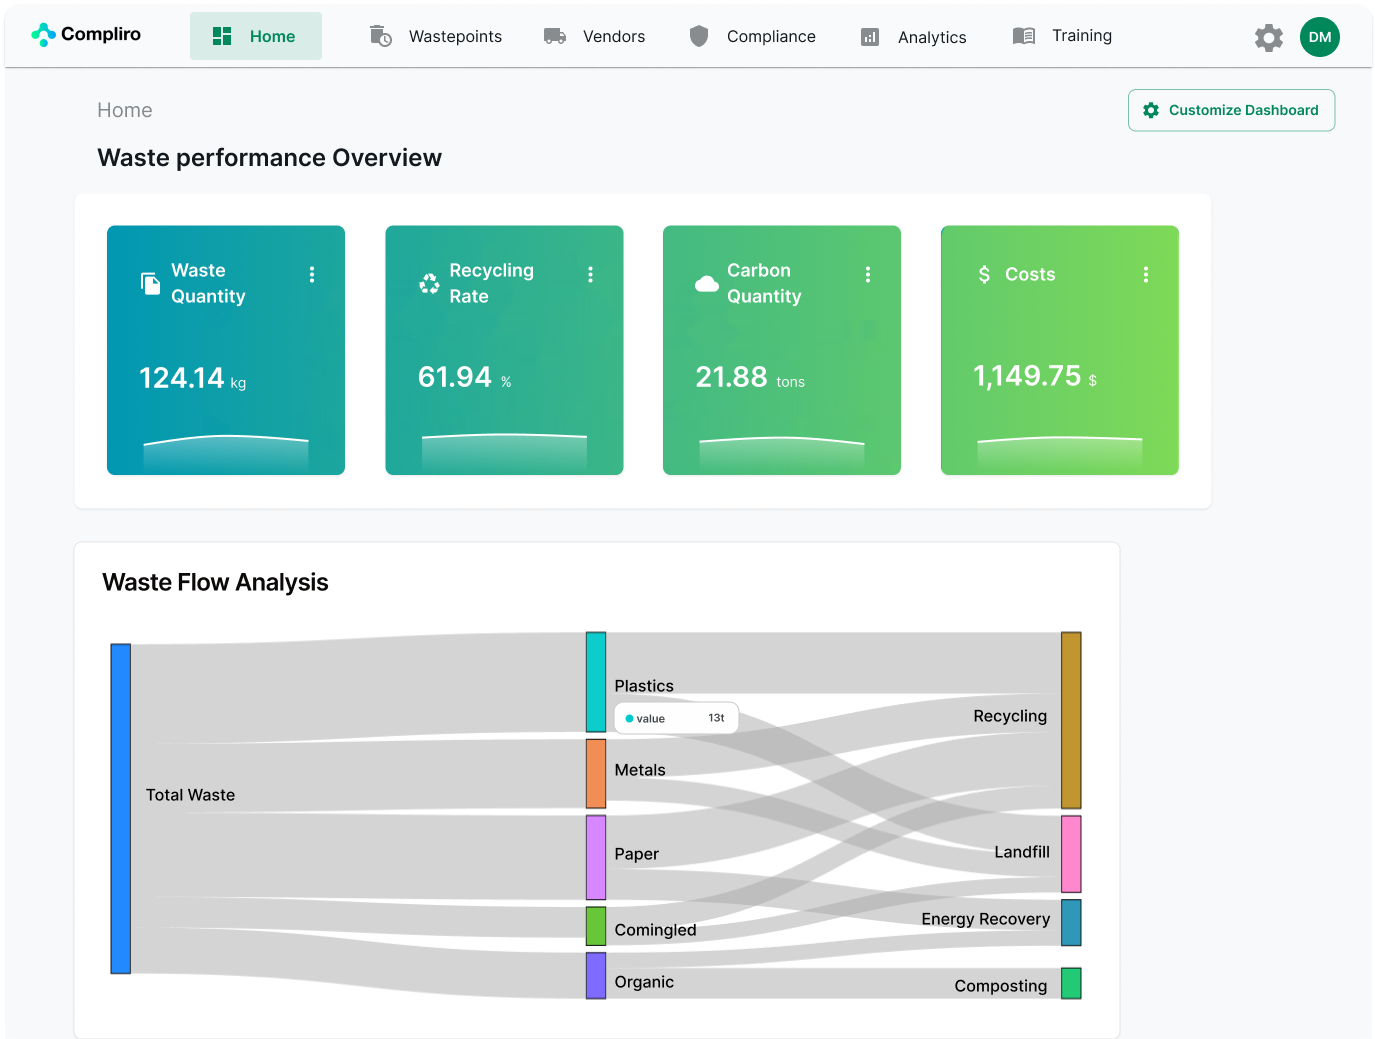Open Costs card options menu

tap(1146, 274)
